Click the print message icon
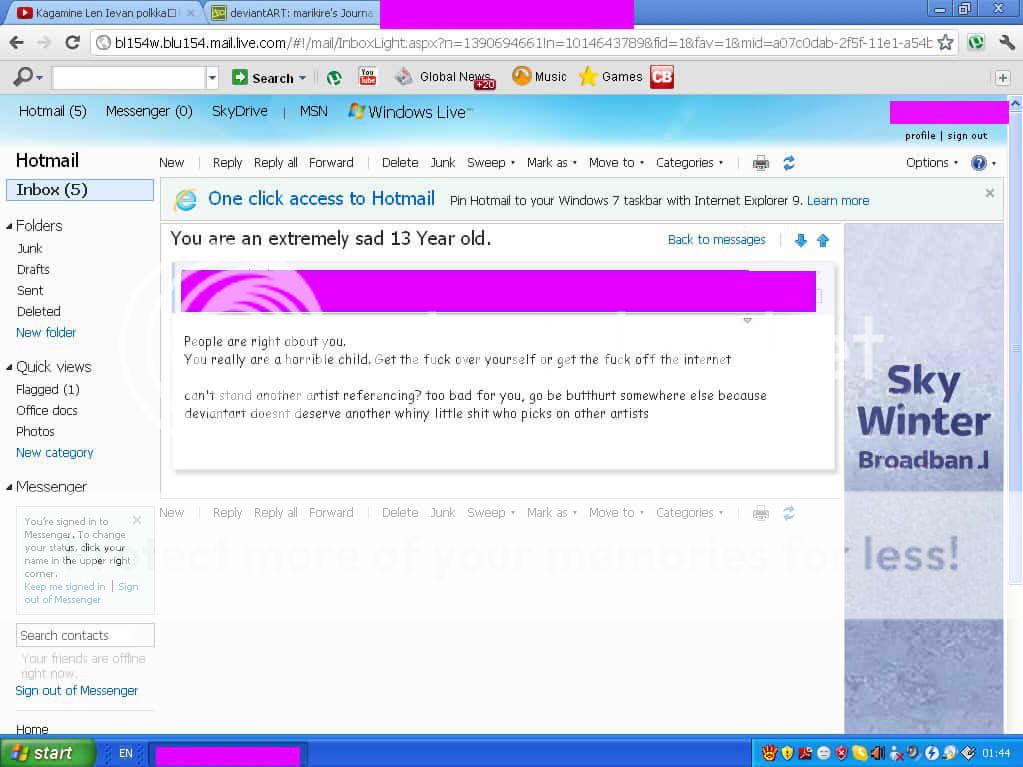This screenshot has width=1023, height=767. pos(761,163)
